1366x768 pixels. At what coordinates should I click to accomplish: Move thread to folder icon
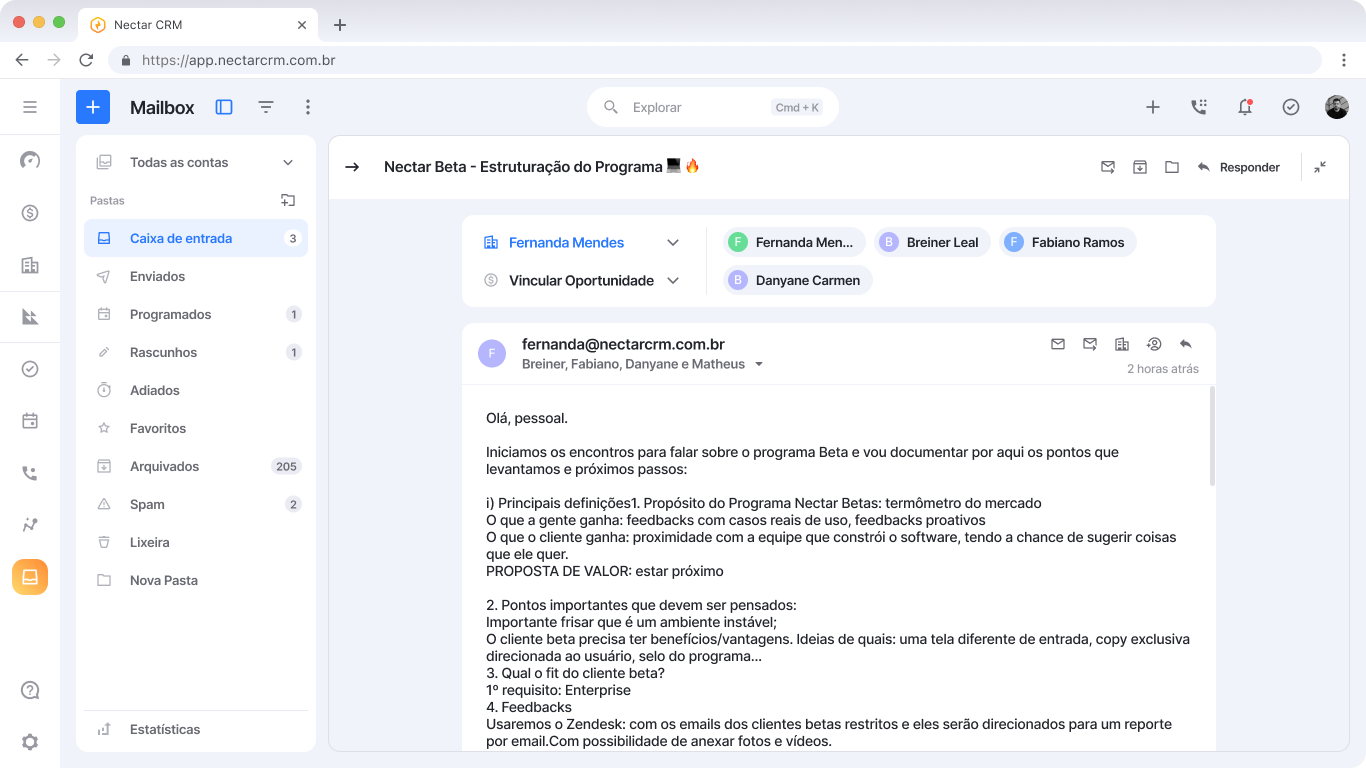coord(1172,167)
